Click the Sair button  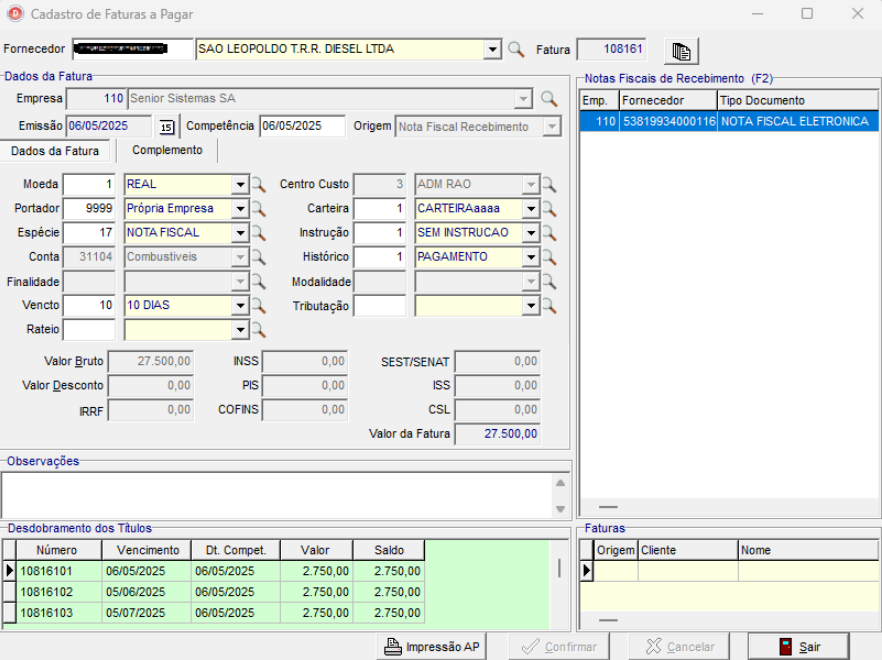tap(798, 647)
